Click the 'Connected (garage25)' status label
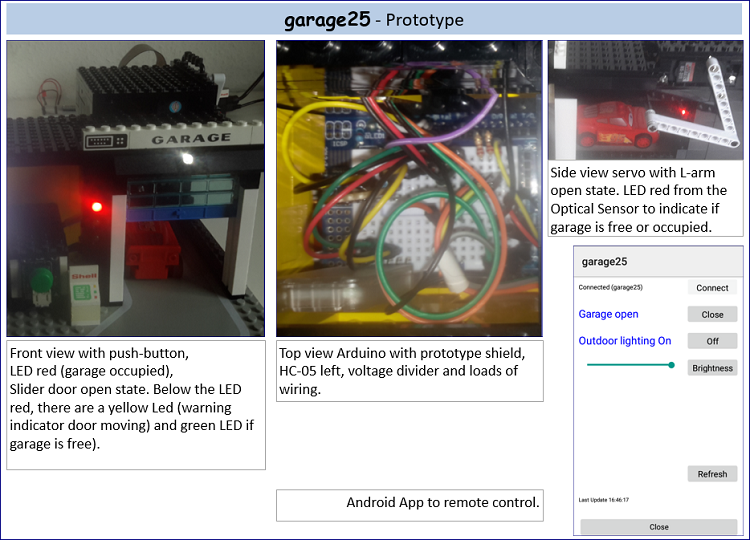 coord(610,287)
